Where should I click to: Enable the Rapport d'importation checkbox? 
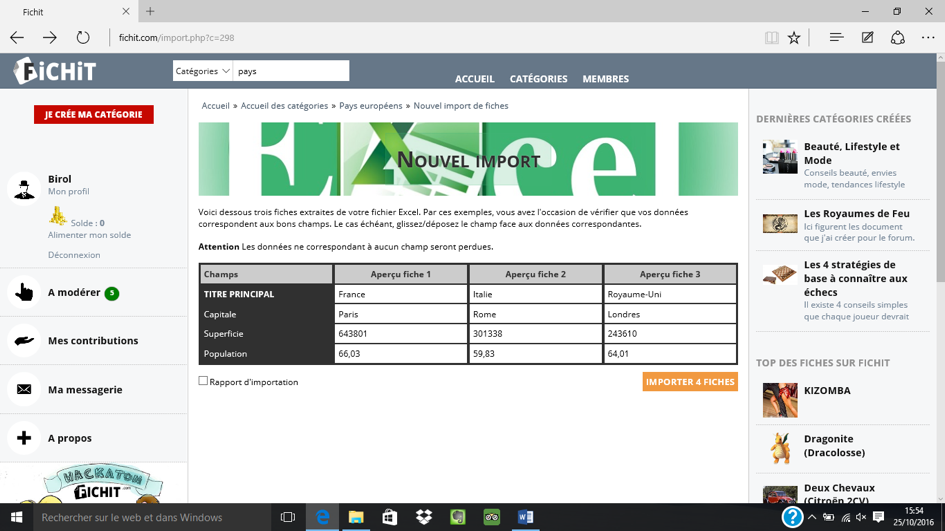pos(203,381)
